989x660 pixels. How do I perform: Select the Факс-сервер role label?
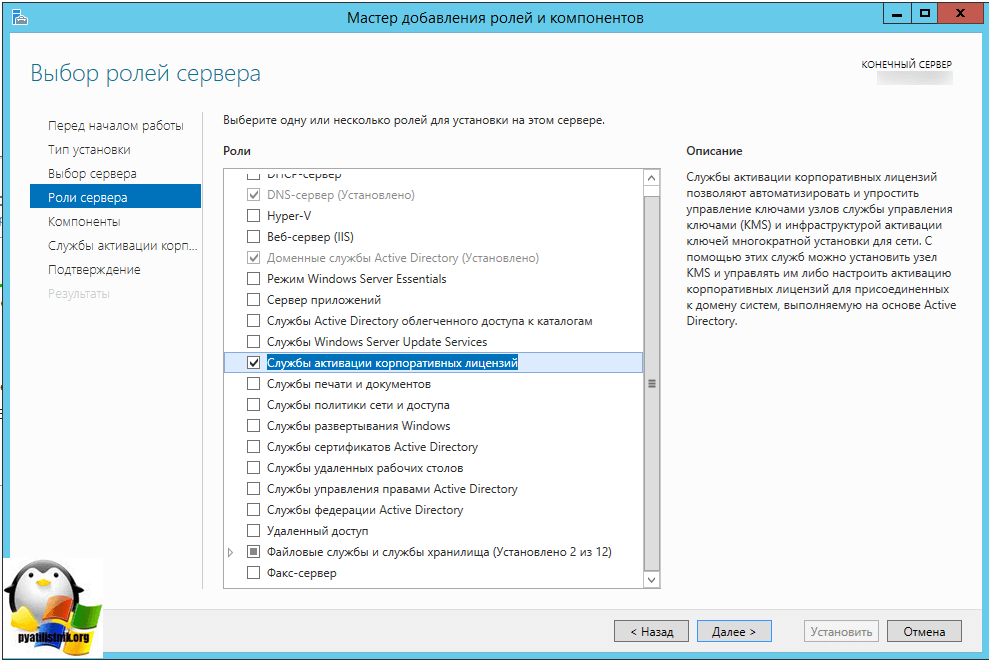click(x=301, y=573)
